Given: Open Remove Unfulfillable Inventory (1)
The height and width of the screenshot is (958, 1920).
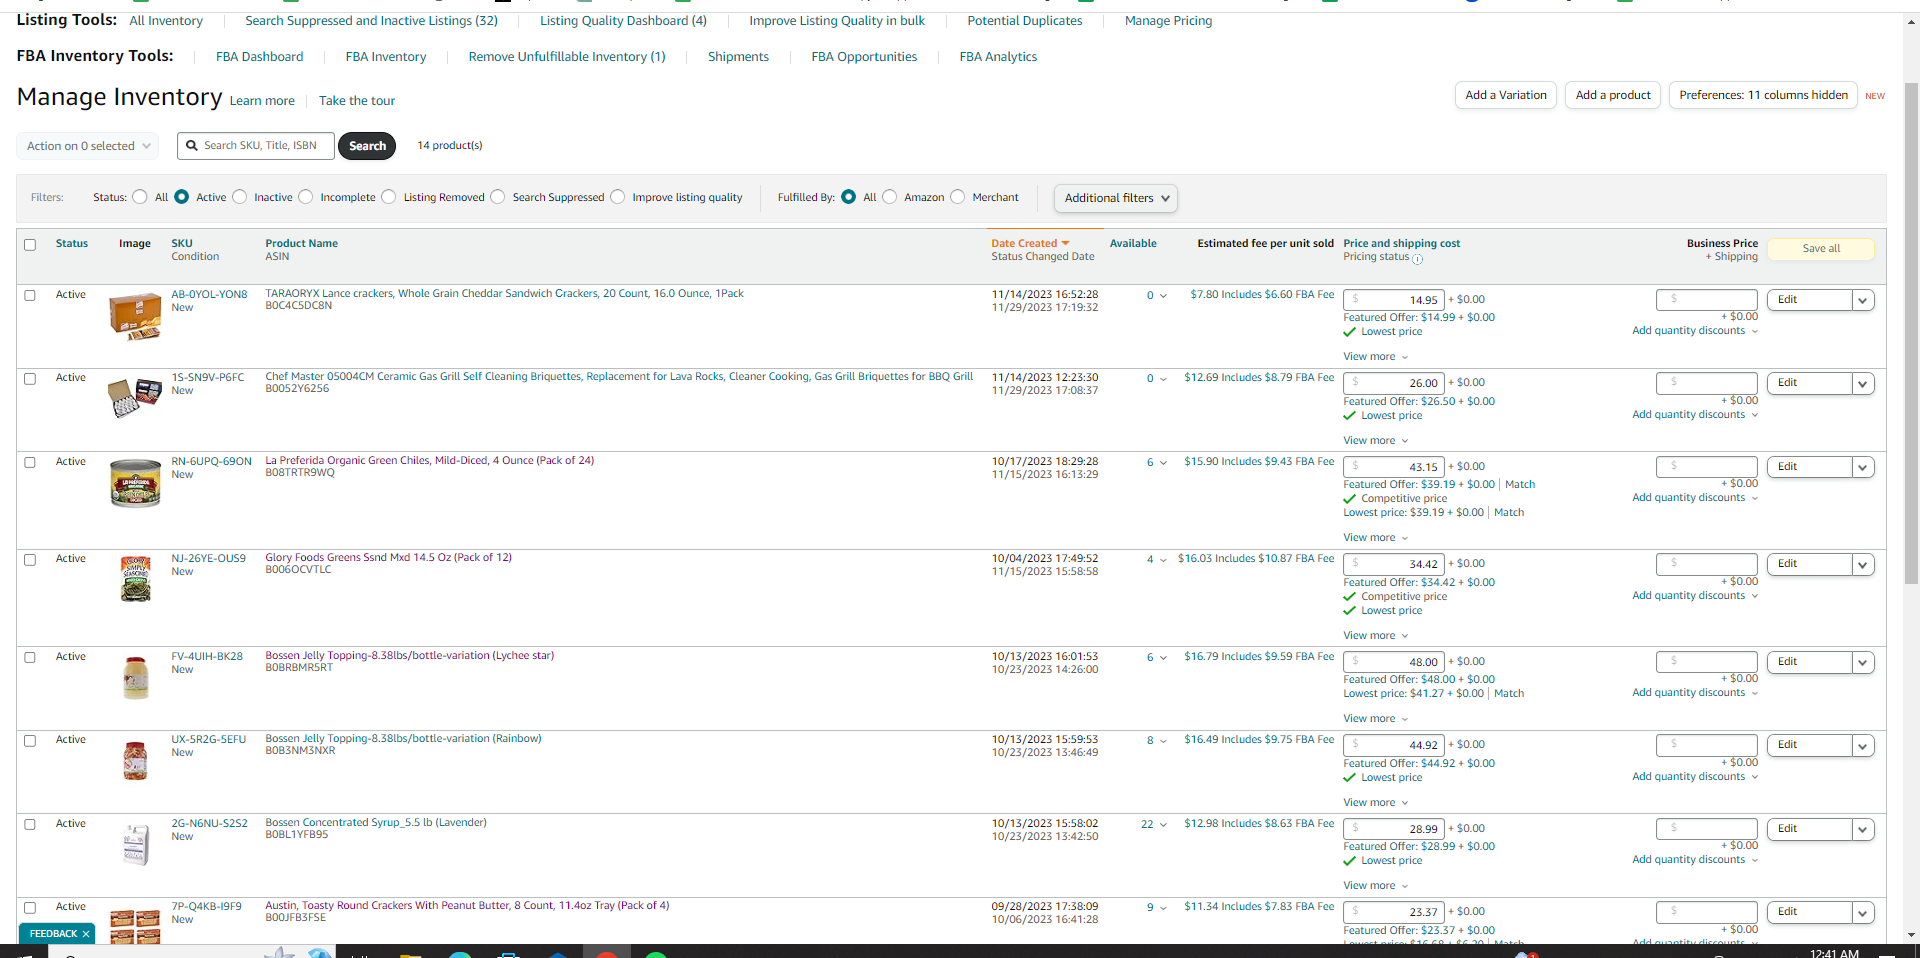Looking at the screenshot, I should 567,57.
